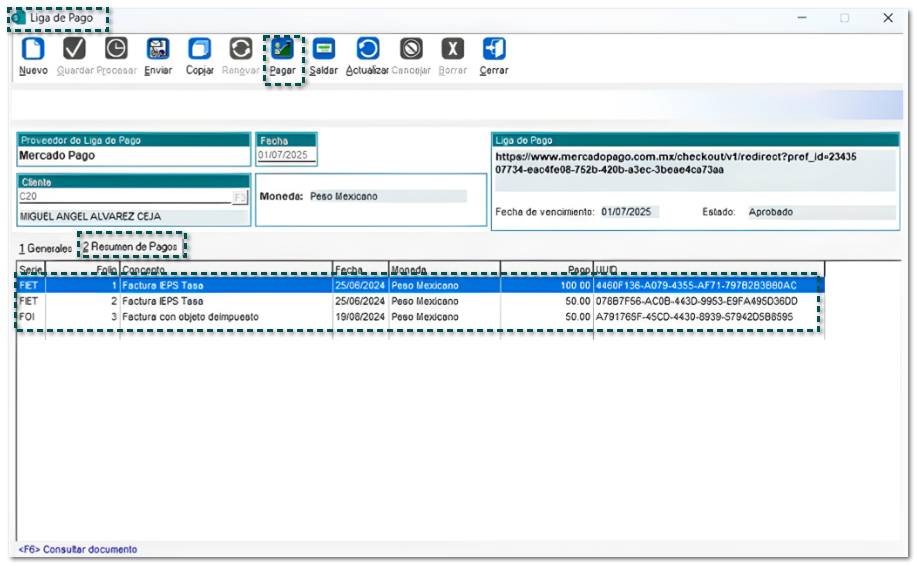Open the F3 client lookup button

(239, 198)
